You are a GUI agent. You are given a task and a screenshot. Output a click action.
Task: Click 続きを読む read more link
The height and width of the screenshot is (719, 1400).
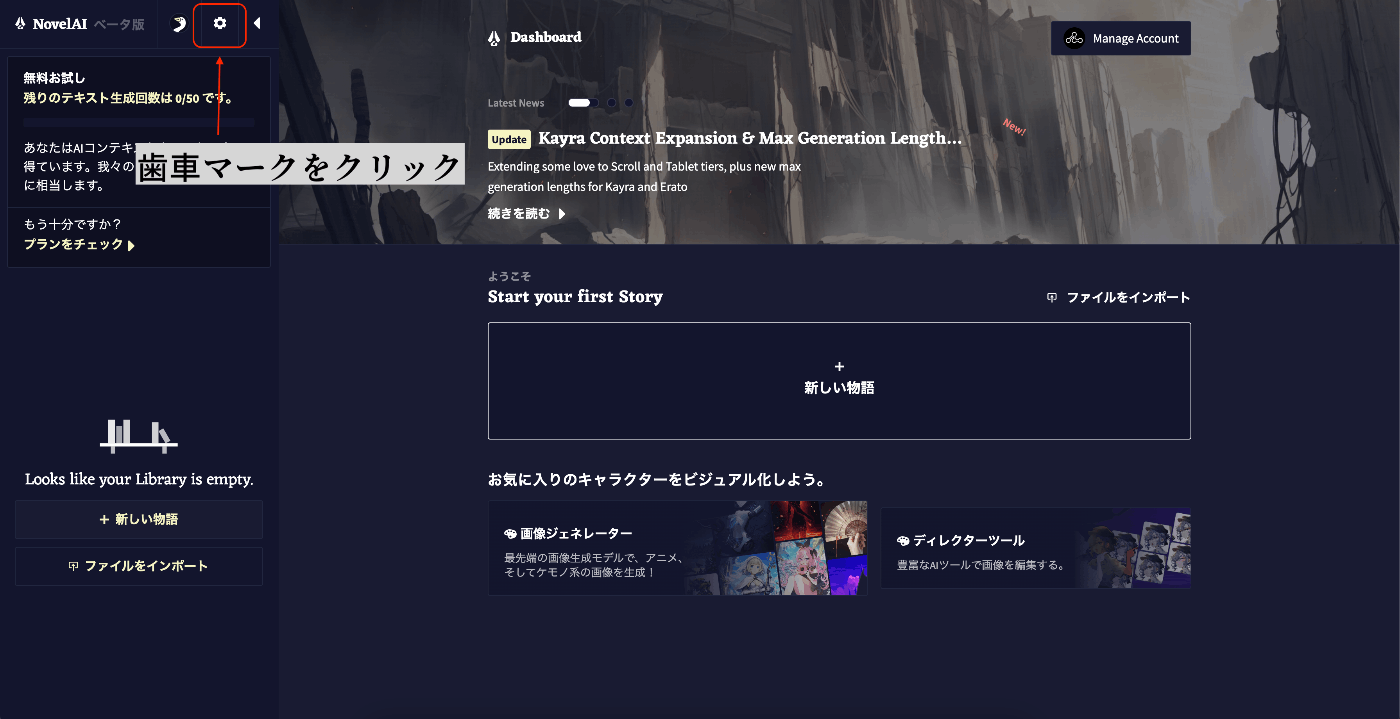coord(519,213)
